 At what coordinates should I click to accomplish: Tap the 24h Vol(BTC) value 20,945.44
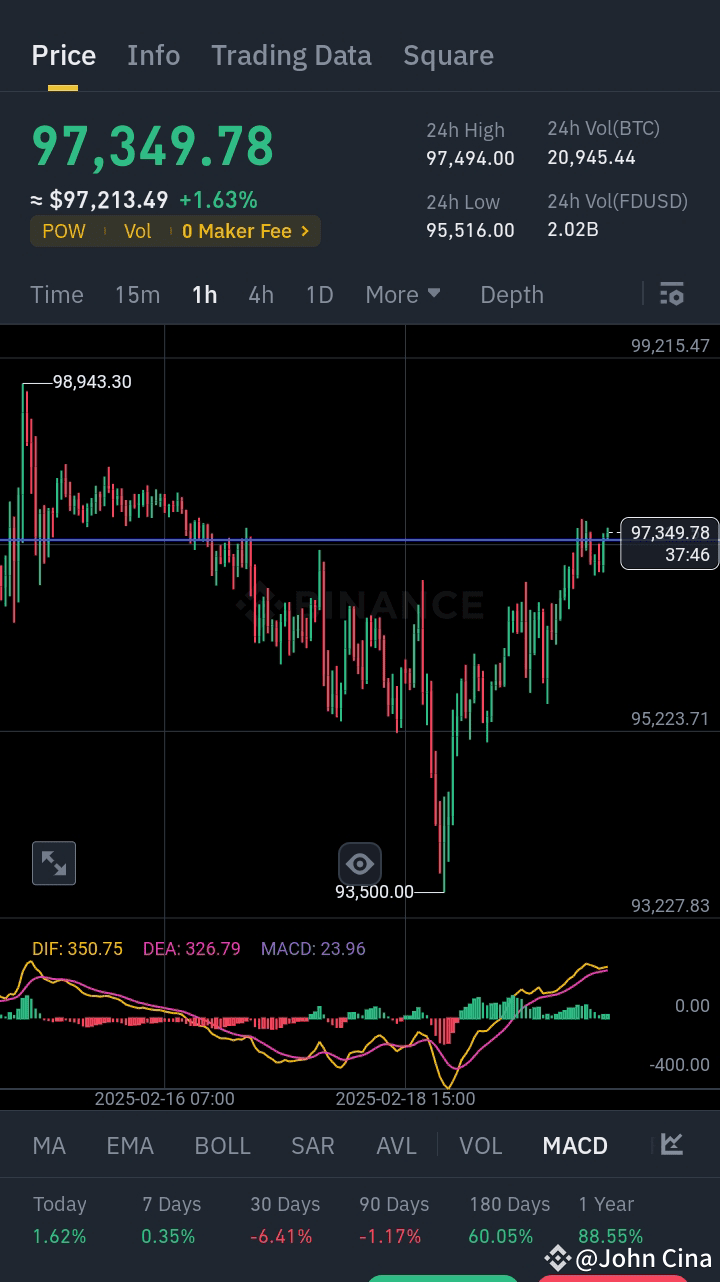pyautogui.click(x=591, y=157)
